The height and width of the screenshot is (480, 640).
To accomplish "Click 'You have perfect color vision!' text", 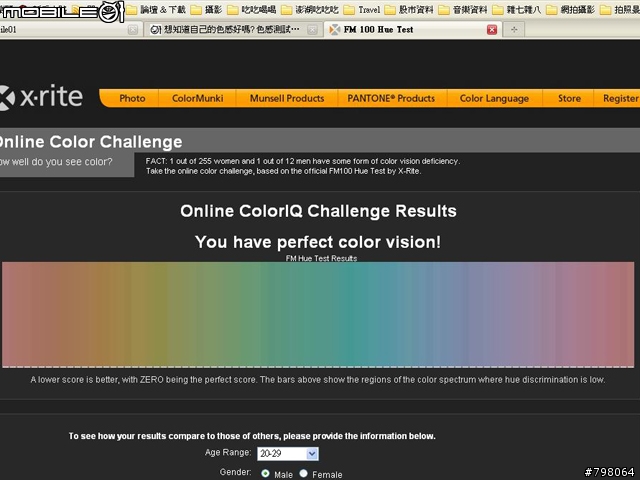I will pyautogui.click(x=318, y=242).
